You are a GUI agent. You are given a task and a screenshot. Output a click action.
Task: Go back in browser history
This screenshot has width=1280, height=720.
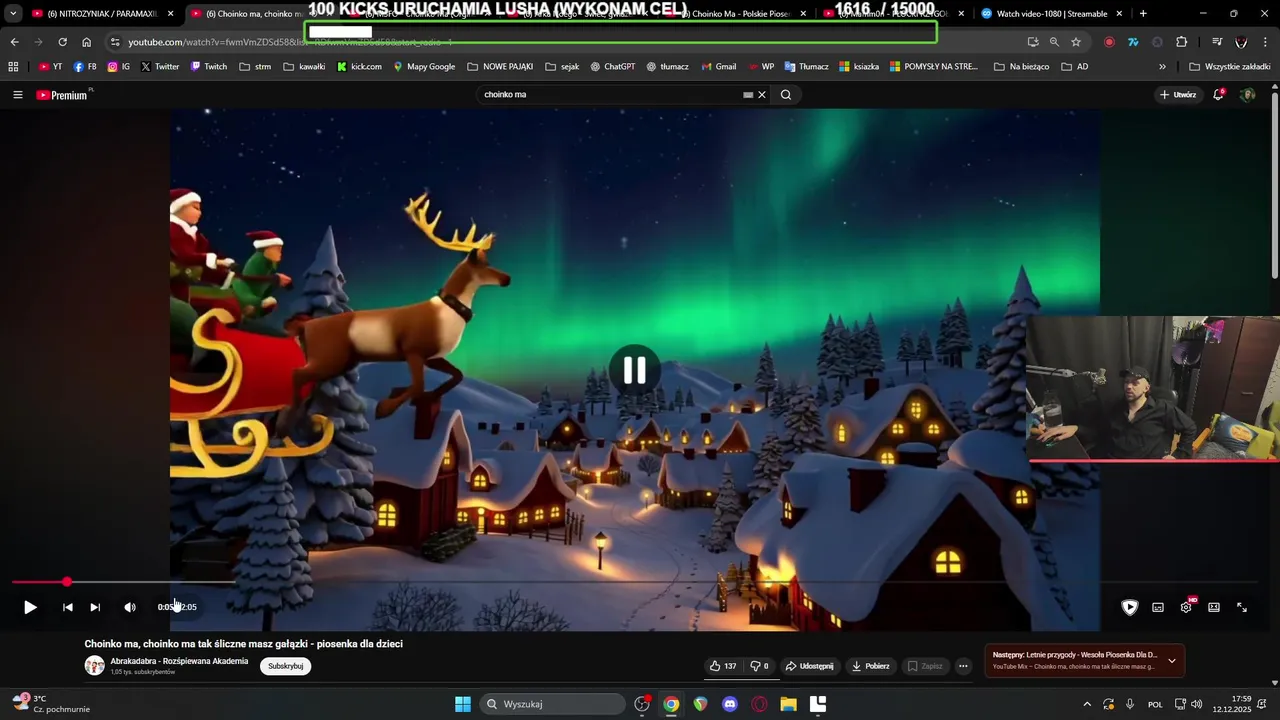click(x=14, y=42)
